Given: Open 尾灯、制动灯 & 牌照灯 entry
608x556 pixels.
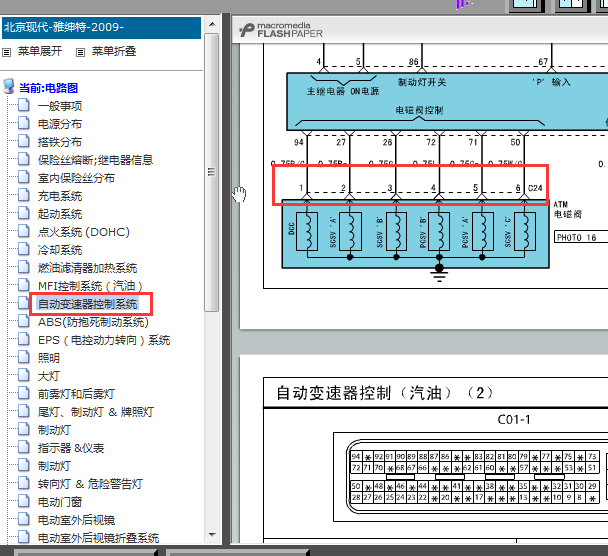Looking at the screenshot, I should [x=96, y=412].
